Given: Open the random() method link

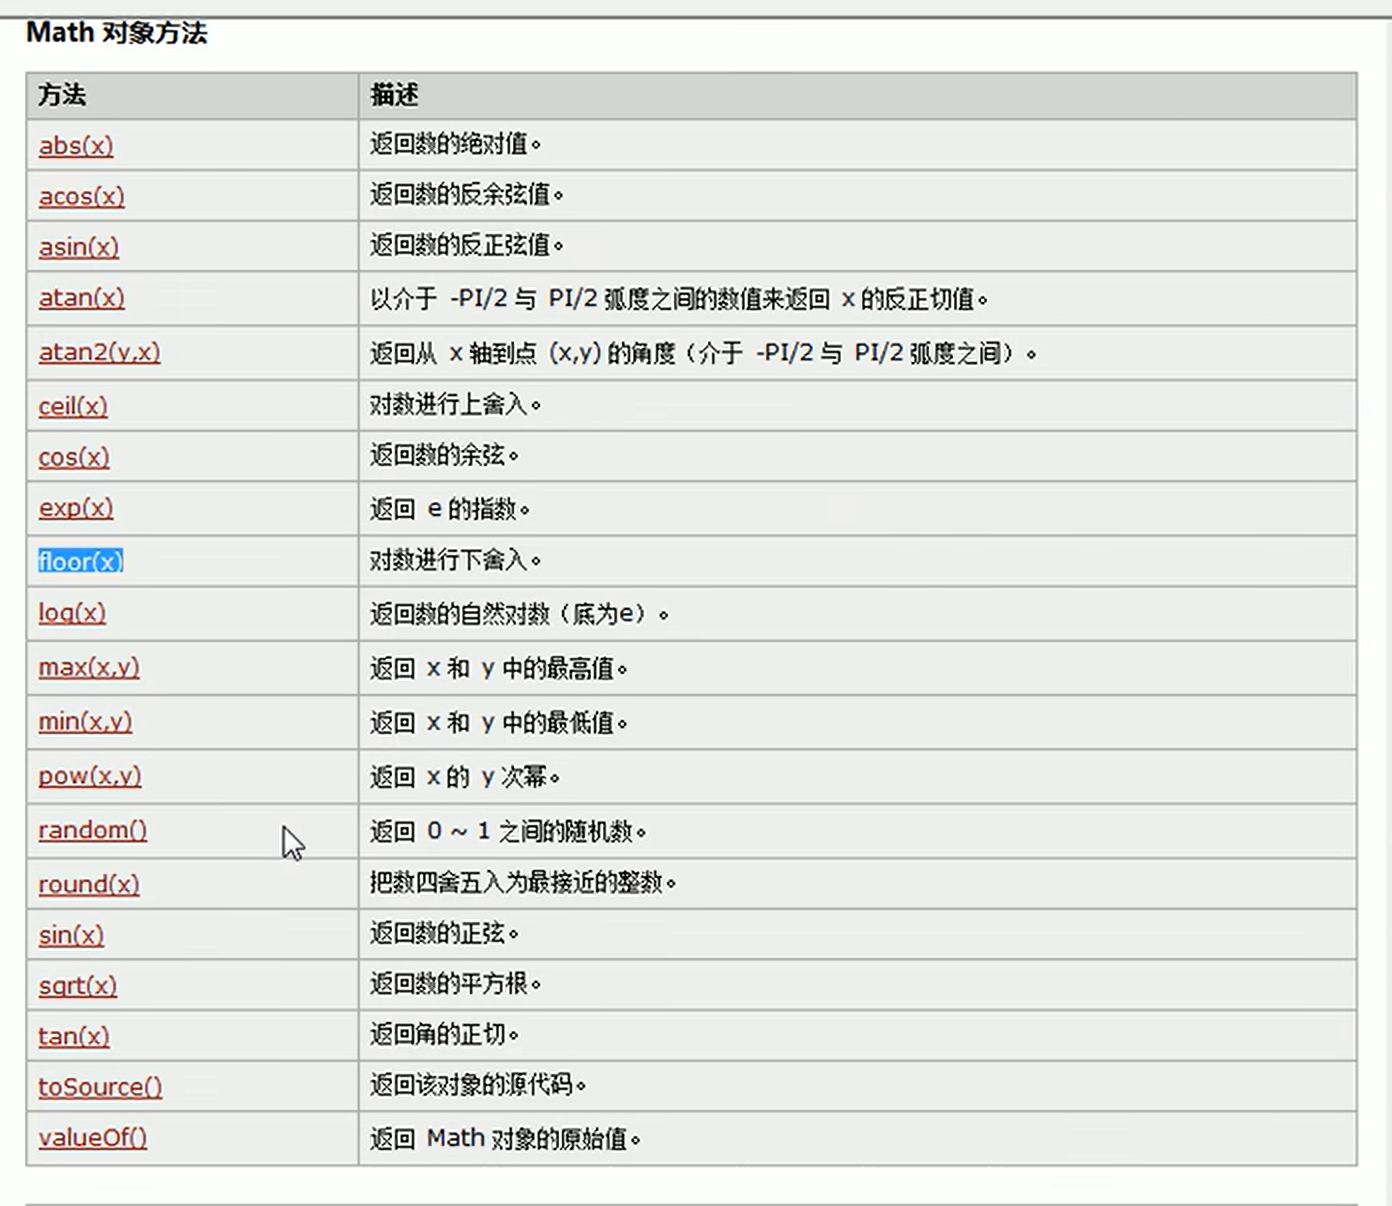Looking at the screenshot, I should (93, 830).
